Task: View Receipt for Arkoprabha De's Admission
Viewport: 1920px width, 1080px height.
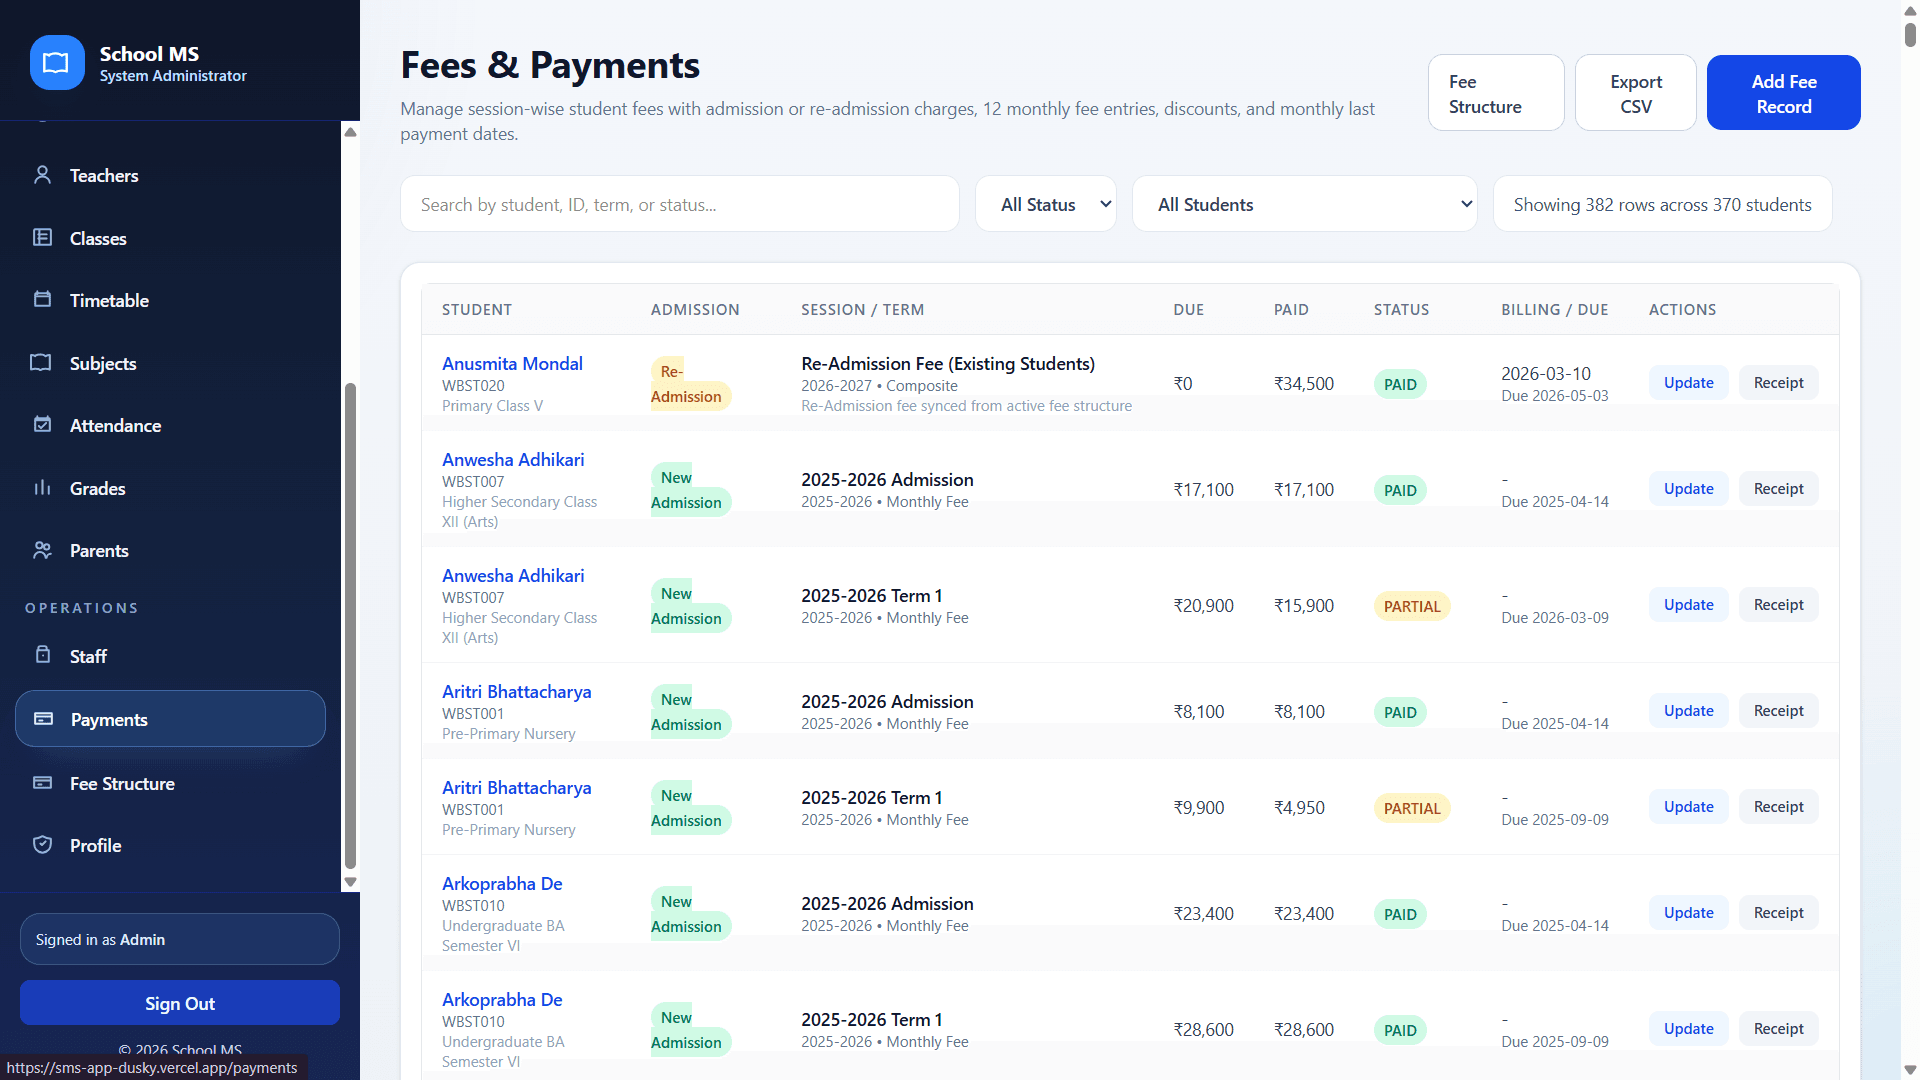Action: pos(1778,913)
